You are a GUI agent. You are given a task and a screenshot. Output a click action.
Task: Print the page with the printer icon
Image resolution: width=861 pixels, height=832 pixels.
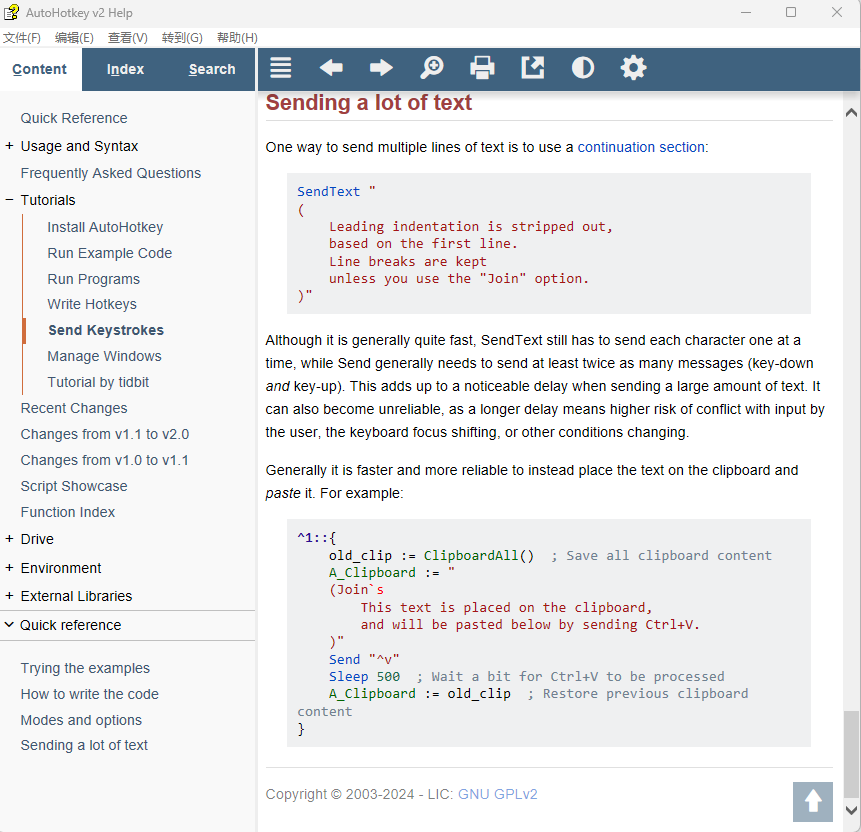(482, 68)
